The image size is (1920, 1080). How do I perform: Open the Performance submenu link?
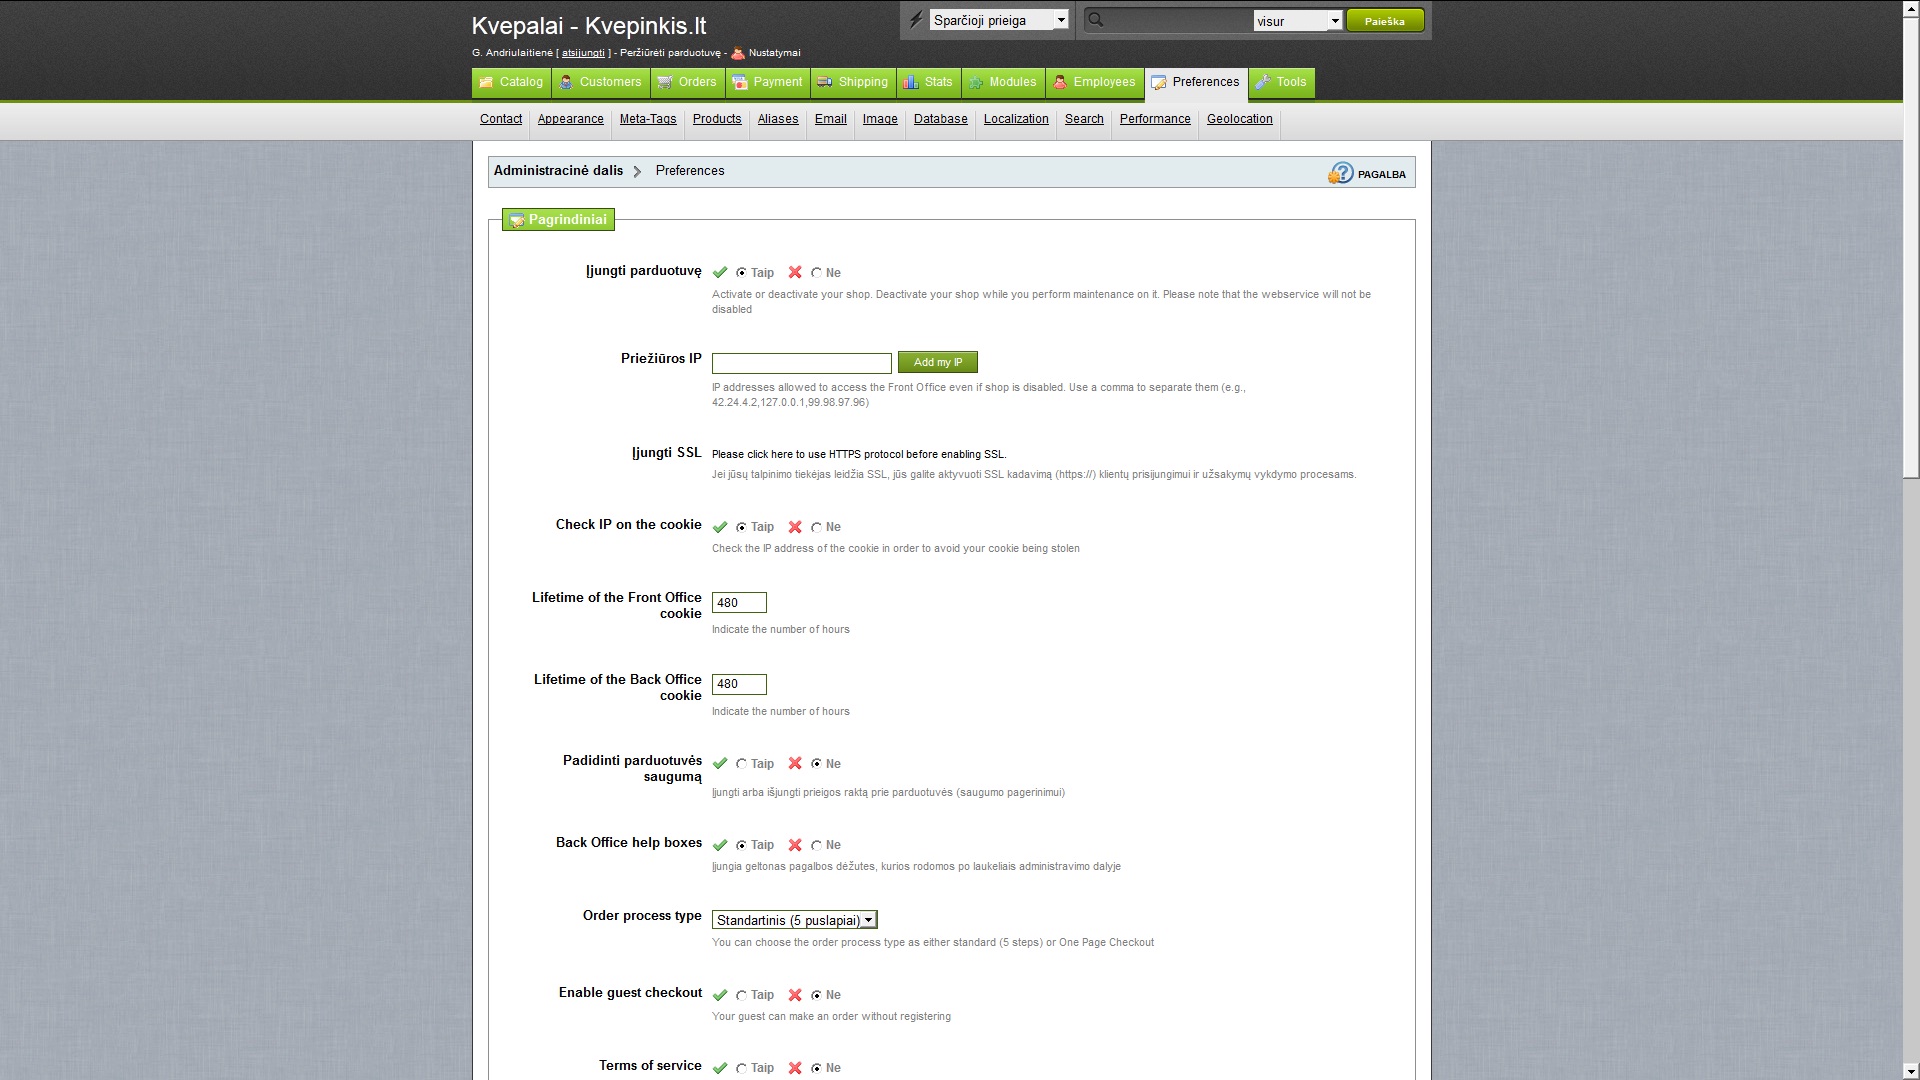coord(1155,119)
